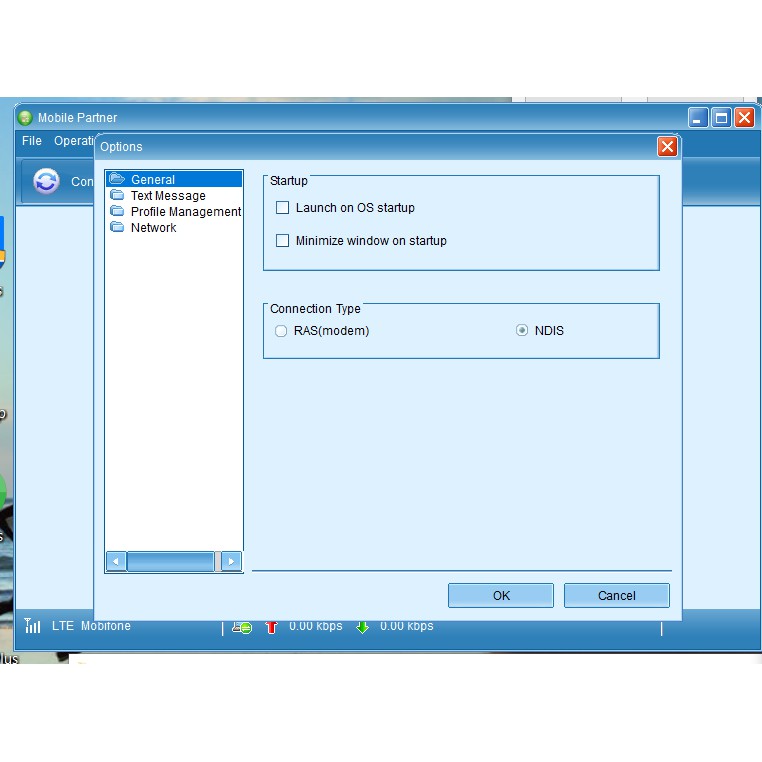Click the red upload speed arrow icon
The height and width of the screenshot is (762, 762).
coord(271,627)
